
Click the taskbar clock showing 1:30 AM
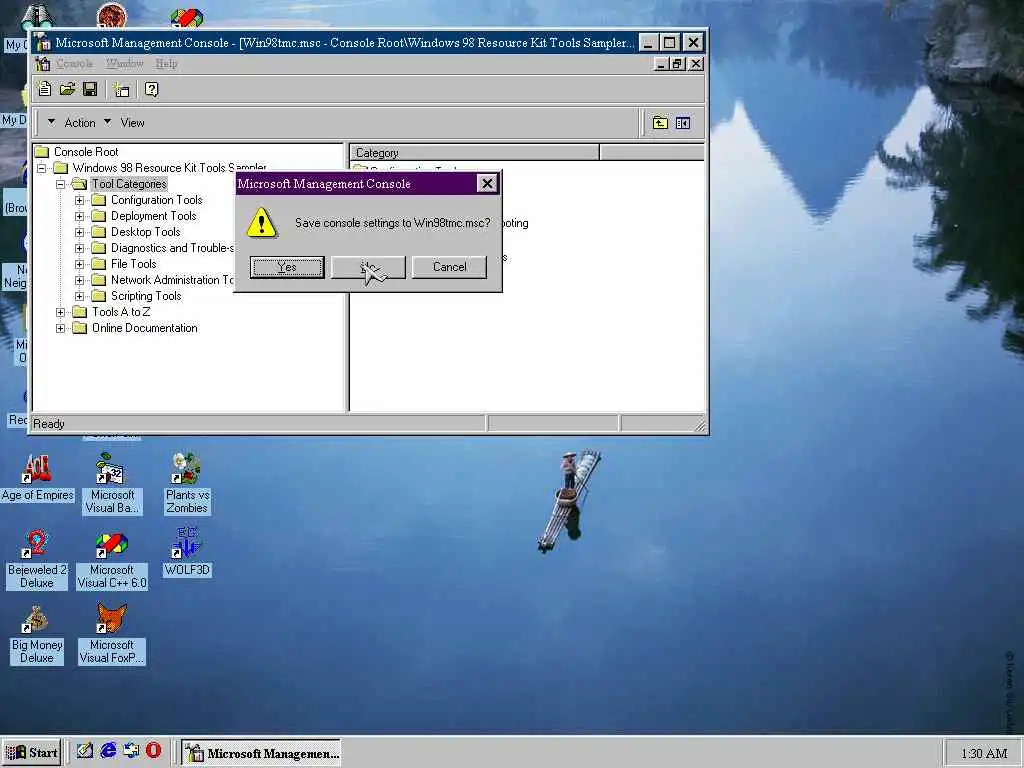coord(984,754)
